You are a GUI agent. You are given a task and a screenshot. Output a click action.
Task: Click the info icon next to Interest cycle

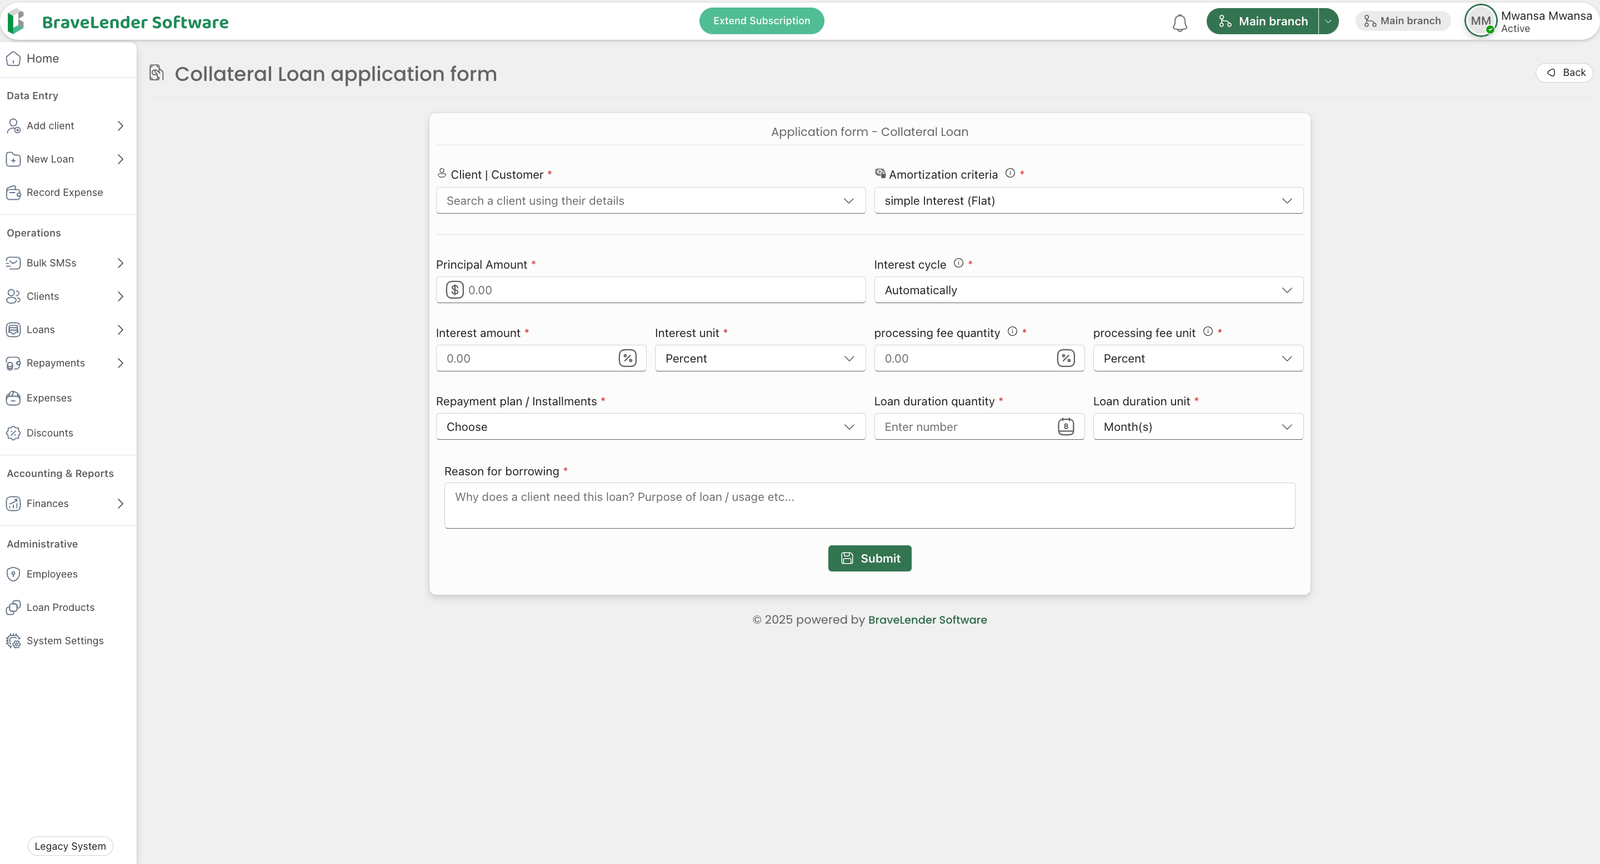coord(958,263)
